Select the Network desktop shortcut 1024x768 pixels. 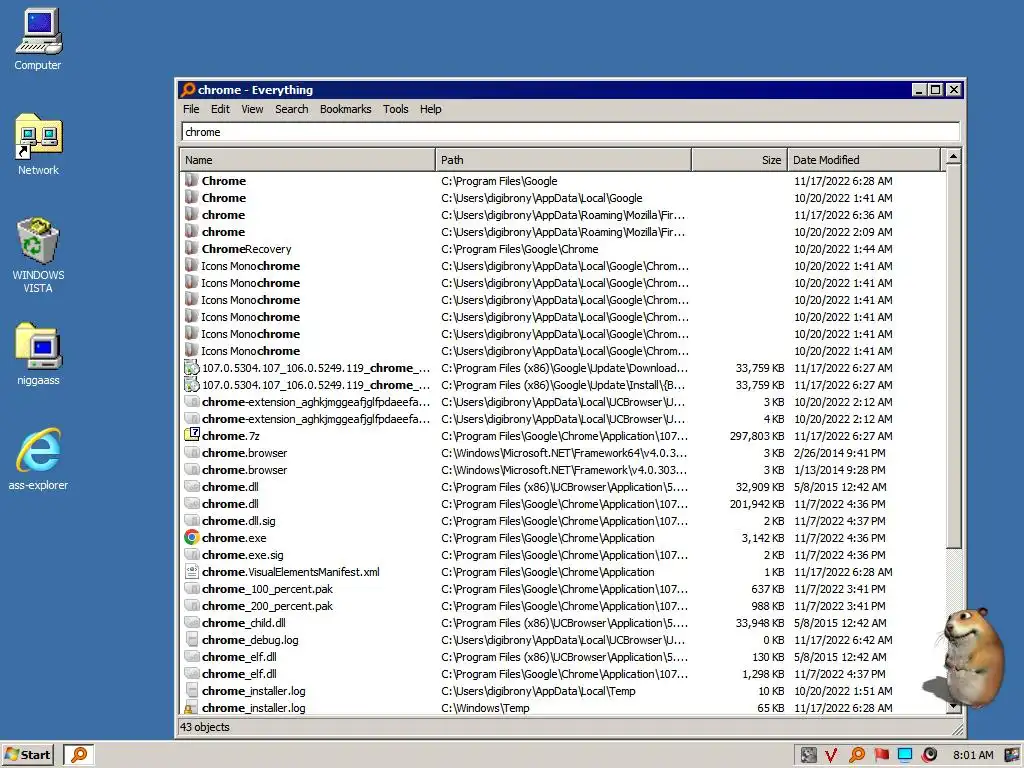(x=38, y=144)
